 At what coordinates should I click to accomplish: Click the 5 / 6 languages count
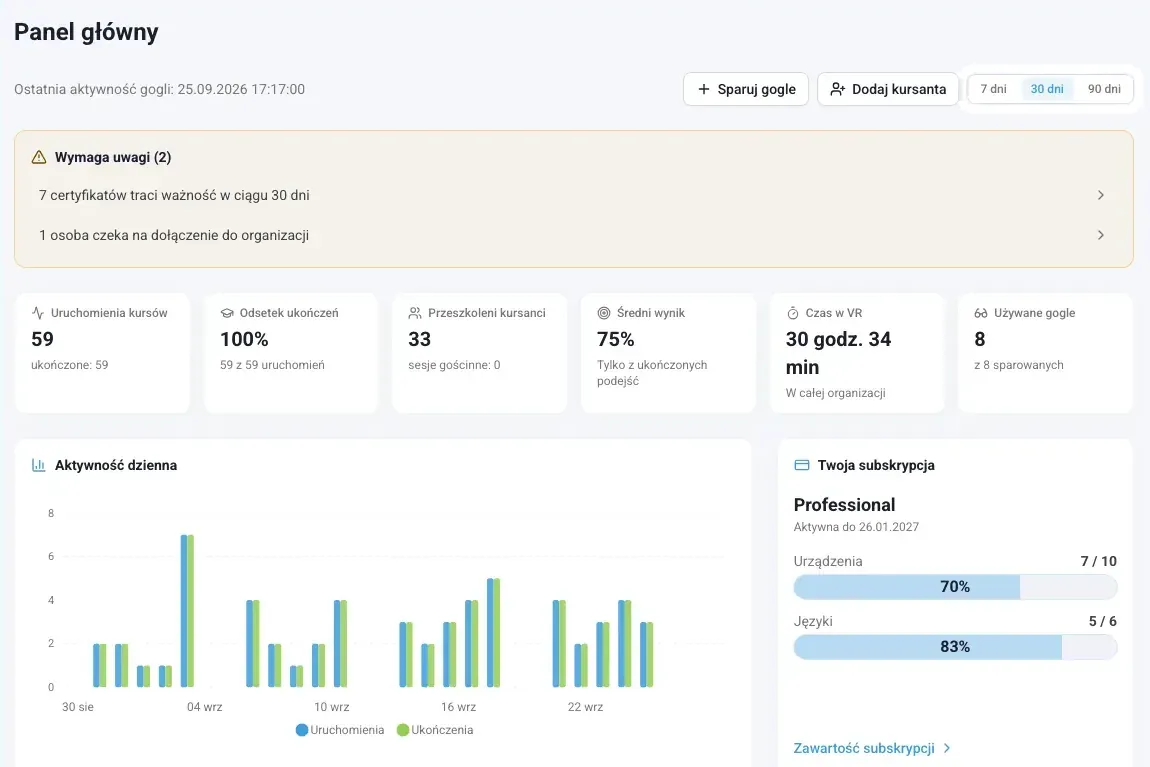coord(1102,621)
